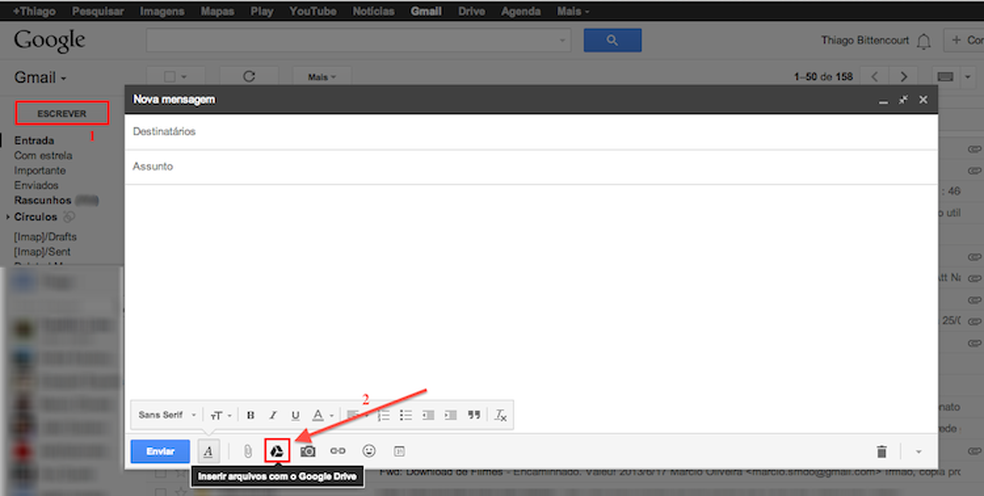Image resolution: width=984 pixels, height=496 pixels.
Task: Open Imagens in the top bar
Action: [x=162, y=11]
